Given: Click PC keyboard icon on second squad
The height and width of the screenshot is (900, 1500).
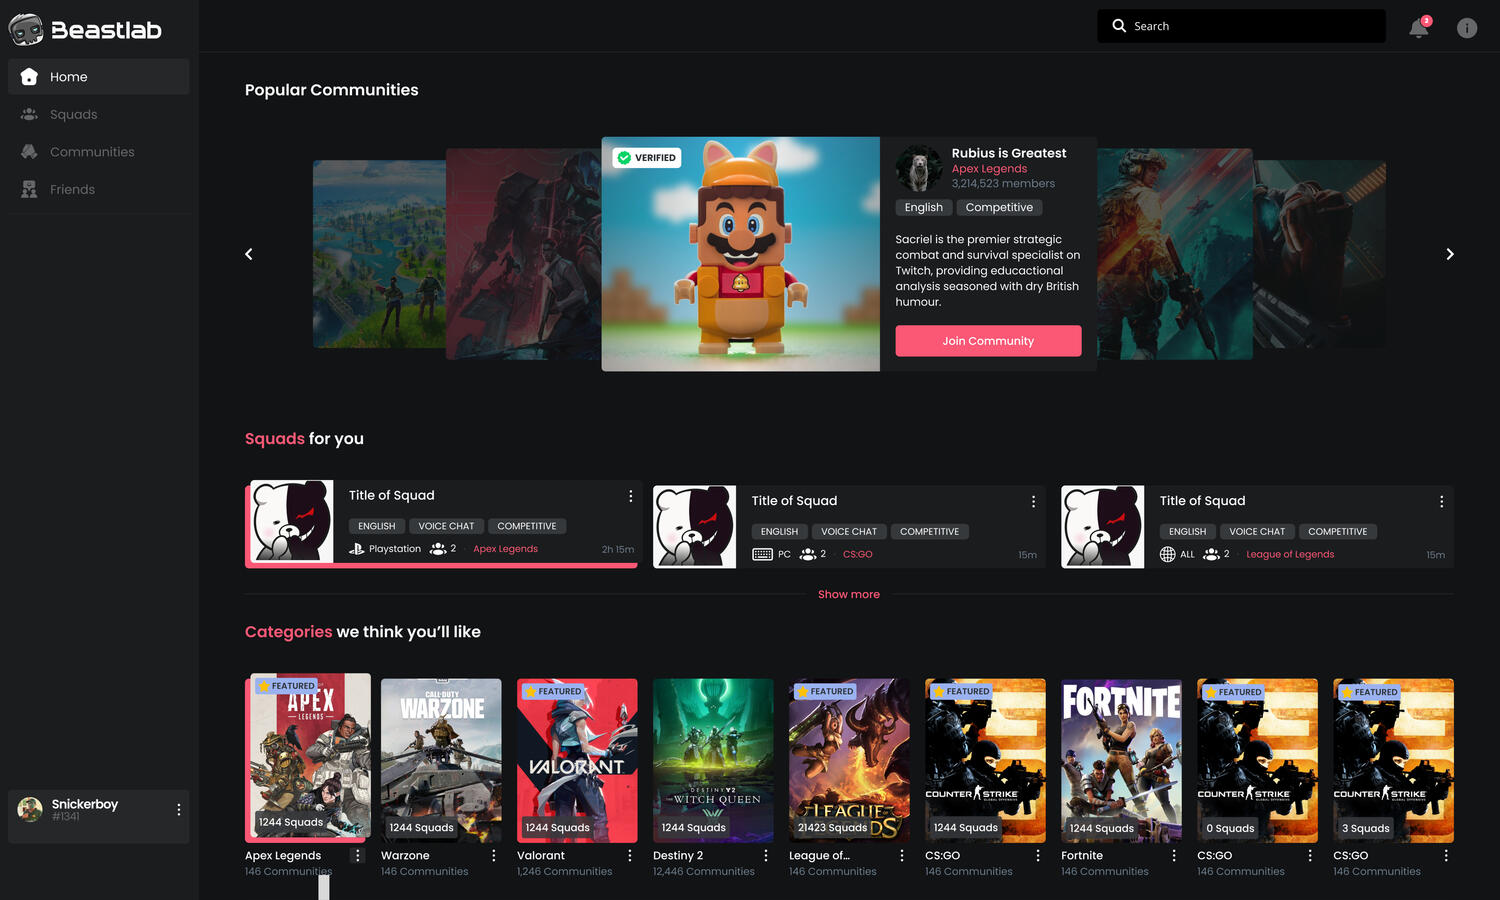Looking at the screenshot, I should click(x=762, y=554).
